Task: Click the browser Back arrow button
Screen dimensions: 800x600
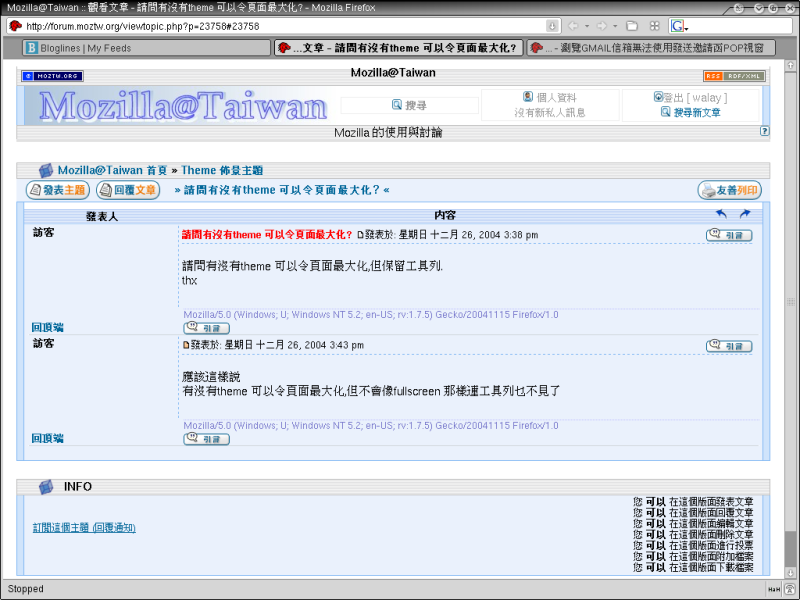Action: point(574,26)
